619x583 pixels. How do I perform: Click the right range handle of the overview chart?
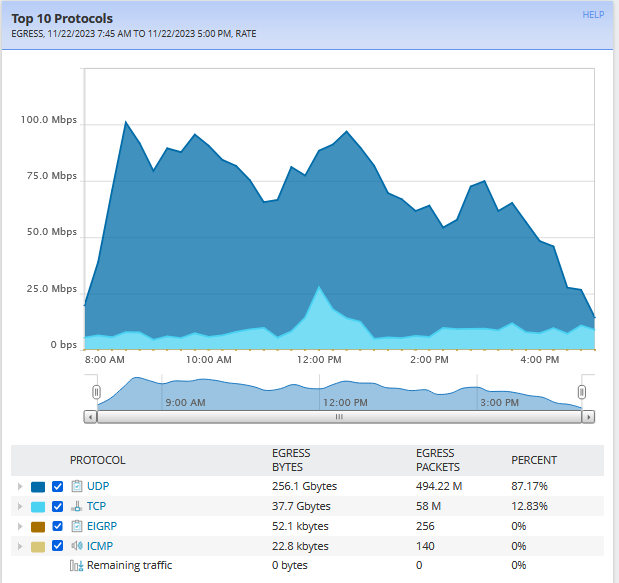[581, 392]
